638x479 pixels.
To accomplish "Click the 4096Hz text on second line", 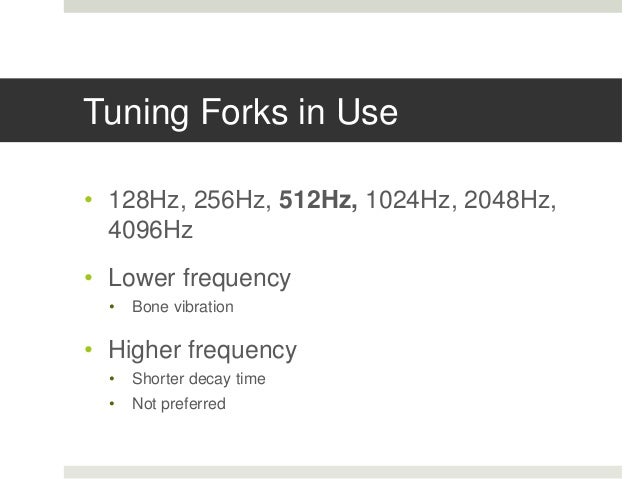I will click(x=151, y=230).
